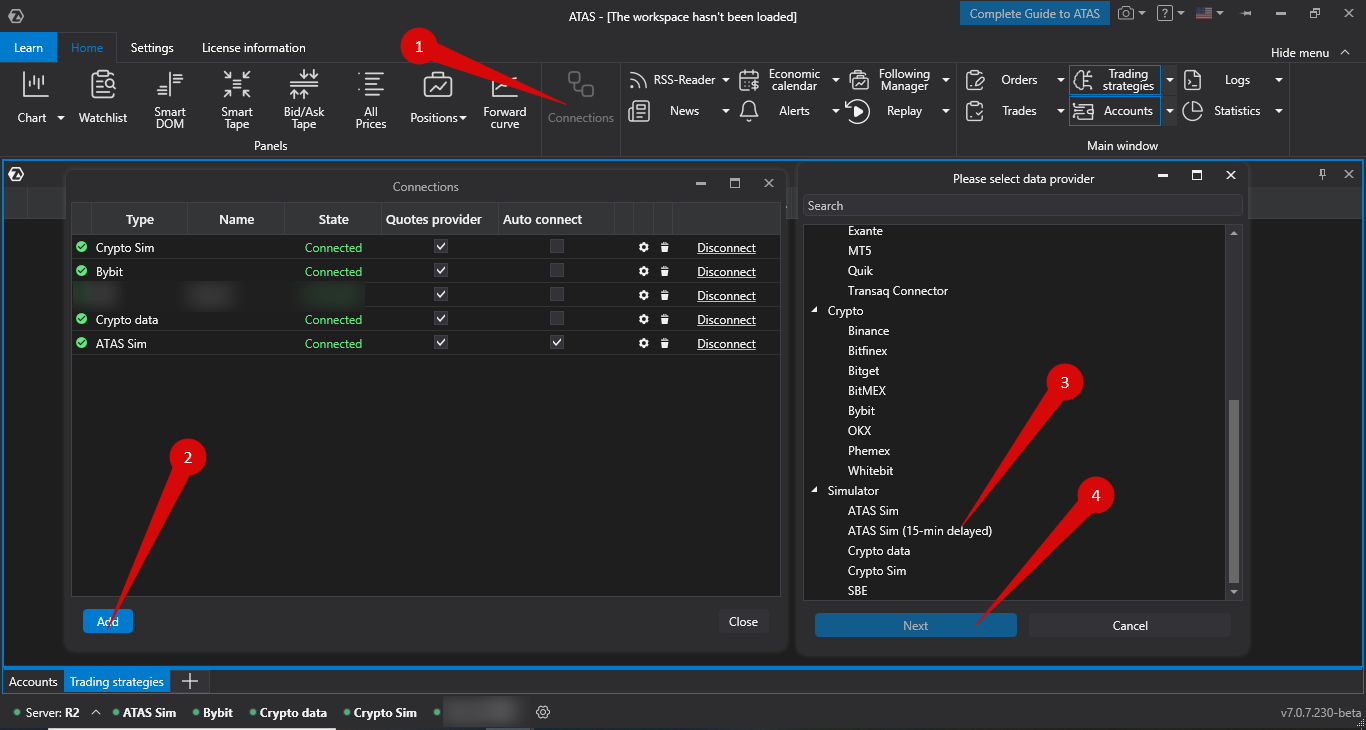Collapse the Crypto group in provider list
The width and height of the screenshot is (1366, 730).
pos(816,311)
